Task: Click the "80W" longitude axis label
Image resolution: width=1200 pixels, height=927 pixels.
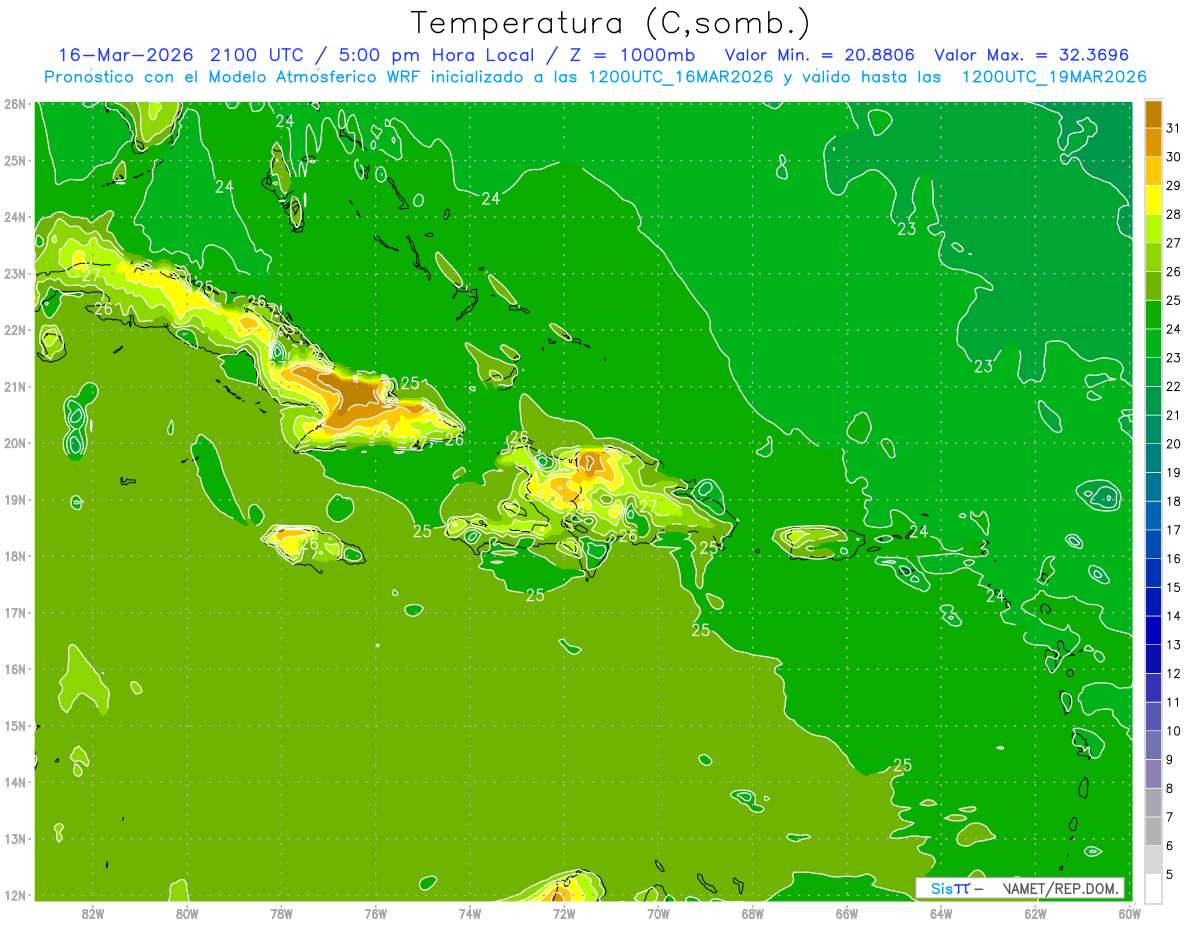Action: coord(186,913)
